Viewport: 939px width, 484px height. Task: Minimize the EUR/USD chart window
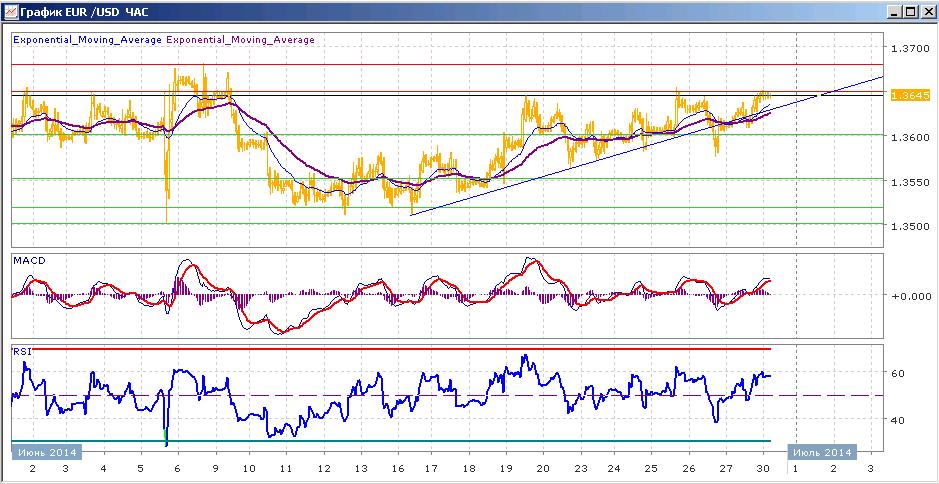pos(895,11)
